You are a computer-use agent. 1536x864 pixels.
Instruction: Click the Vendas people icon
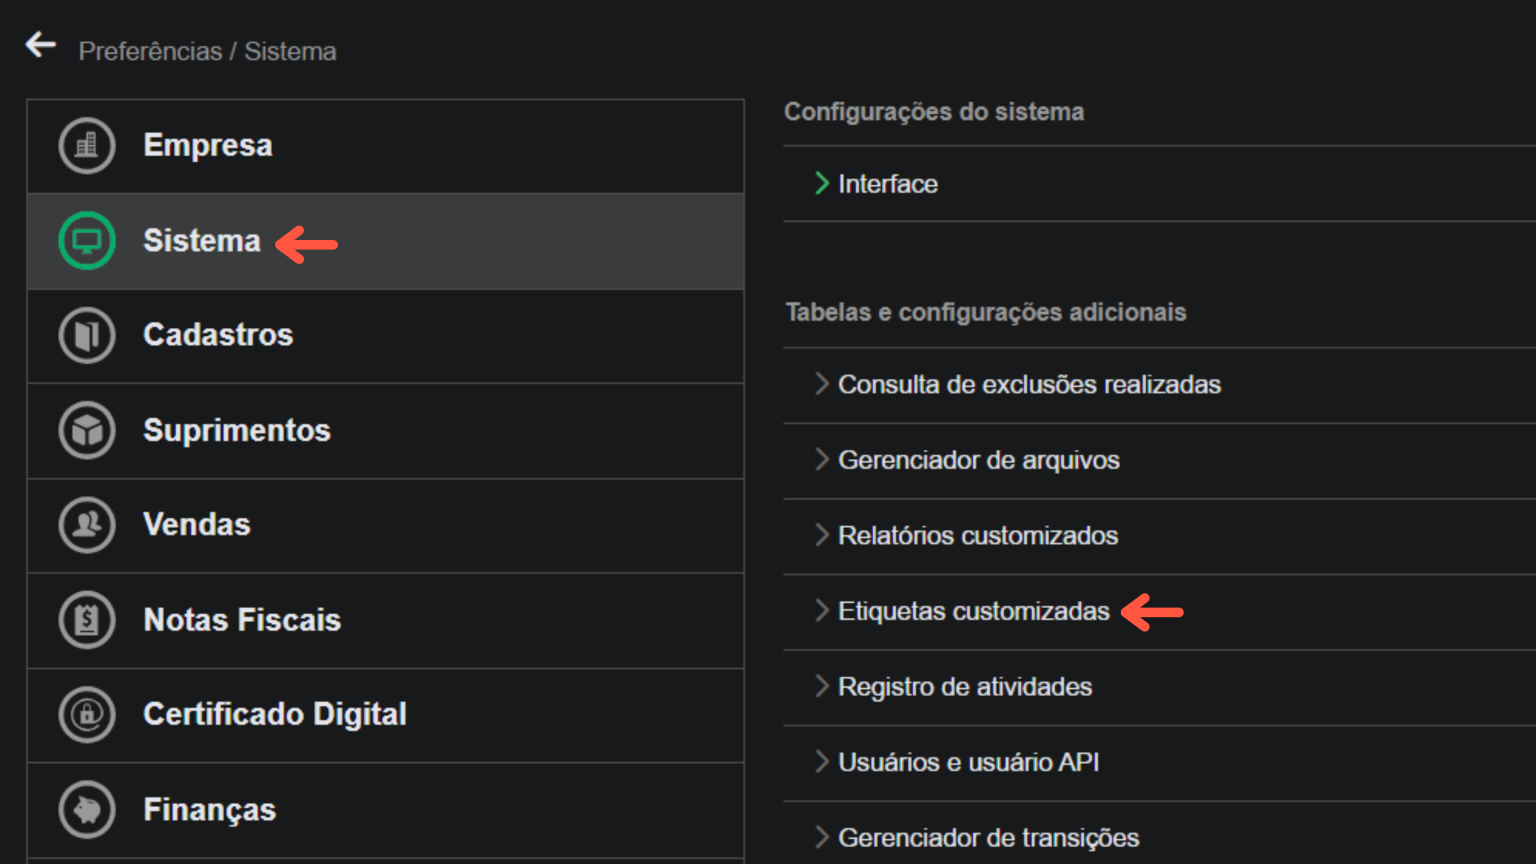(x=86, y=524)
